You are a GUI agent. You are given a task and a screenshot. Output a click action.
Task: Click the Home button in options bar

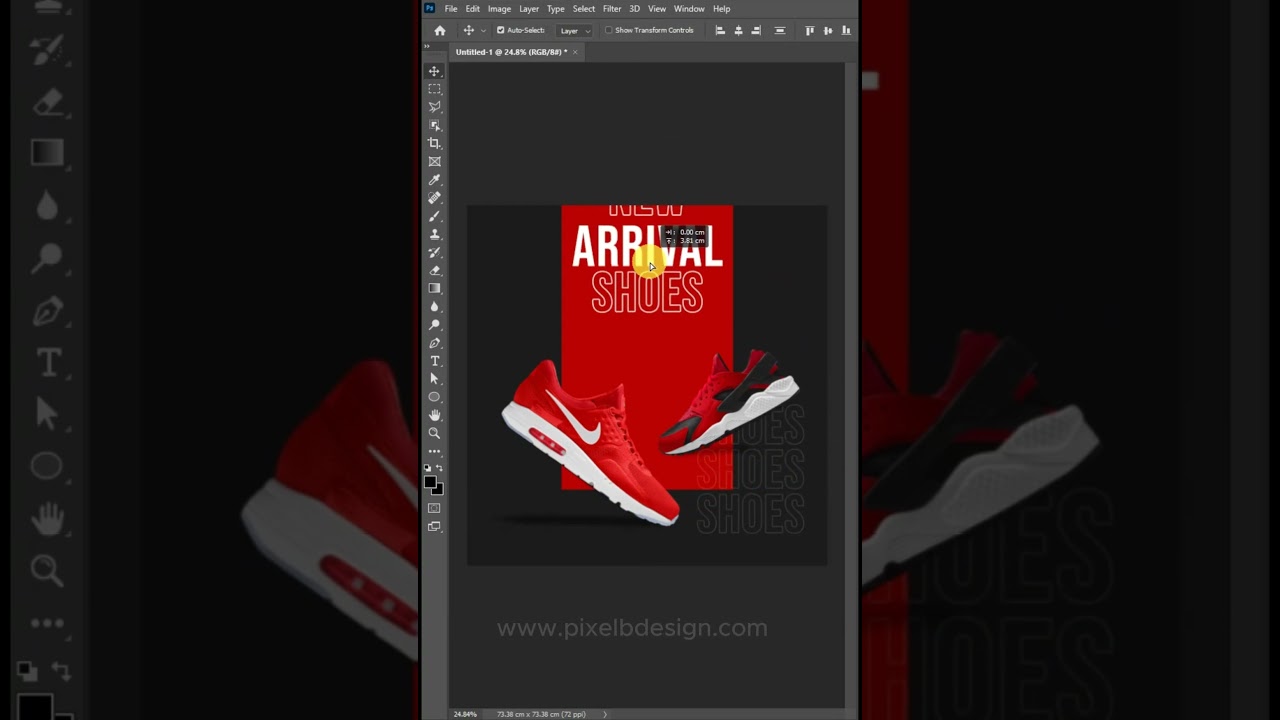(x=439, y=31)
